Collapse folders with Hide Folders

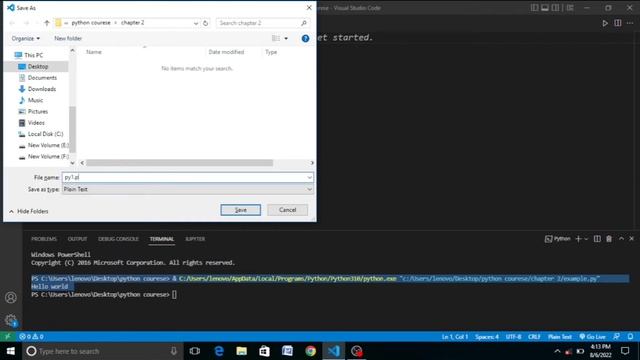pos(29,211)
